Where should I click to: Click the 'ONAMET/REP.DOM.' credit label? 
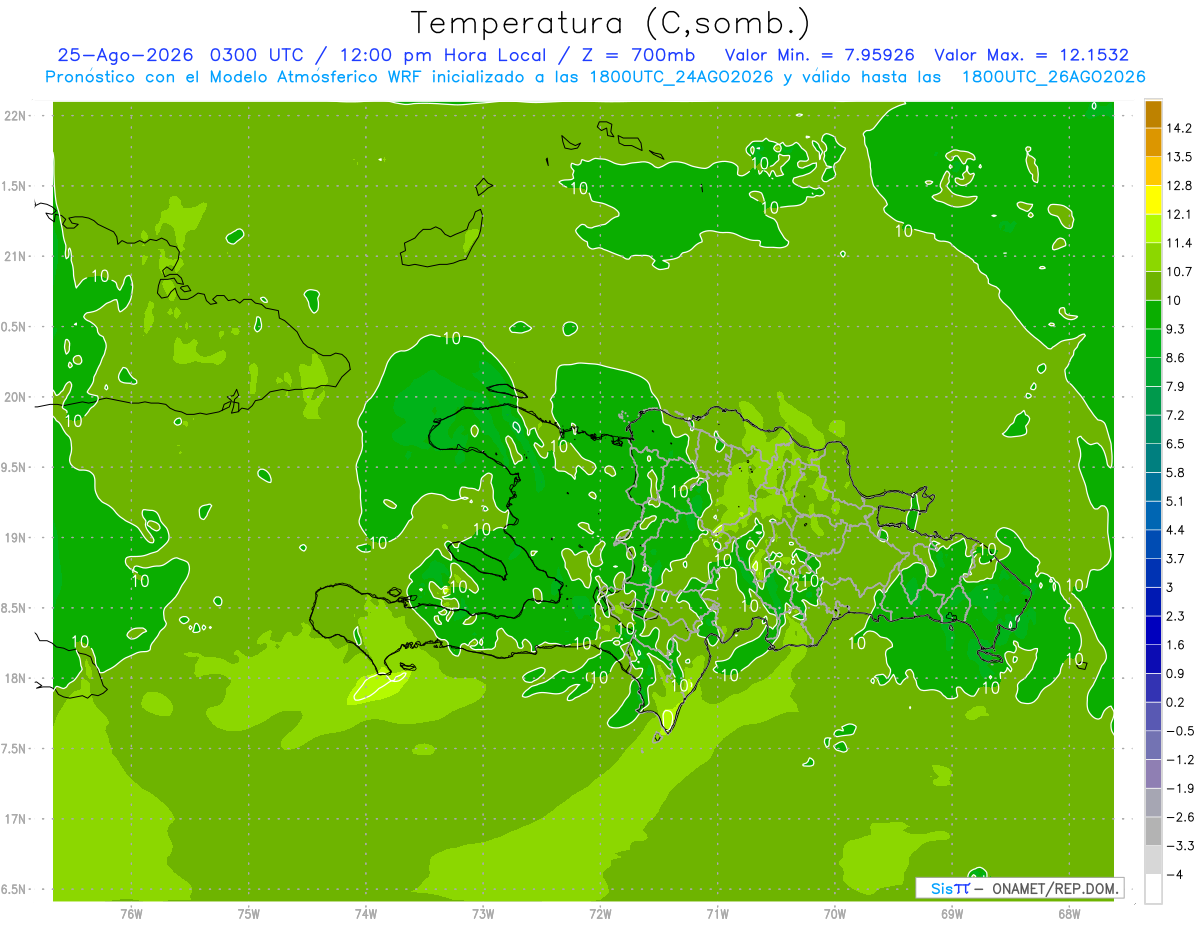click(1056, 888)
